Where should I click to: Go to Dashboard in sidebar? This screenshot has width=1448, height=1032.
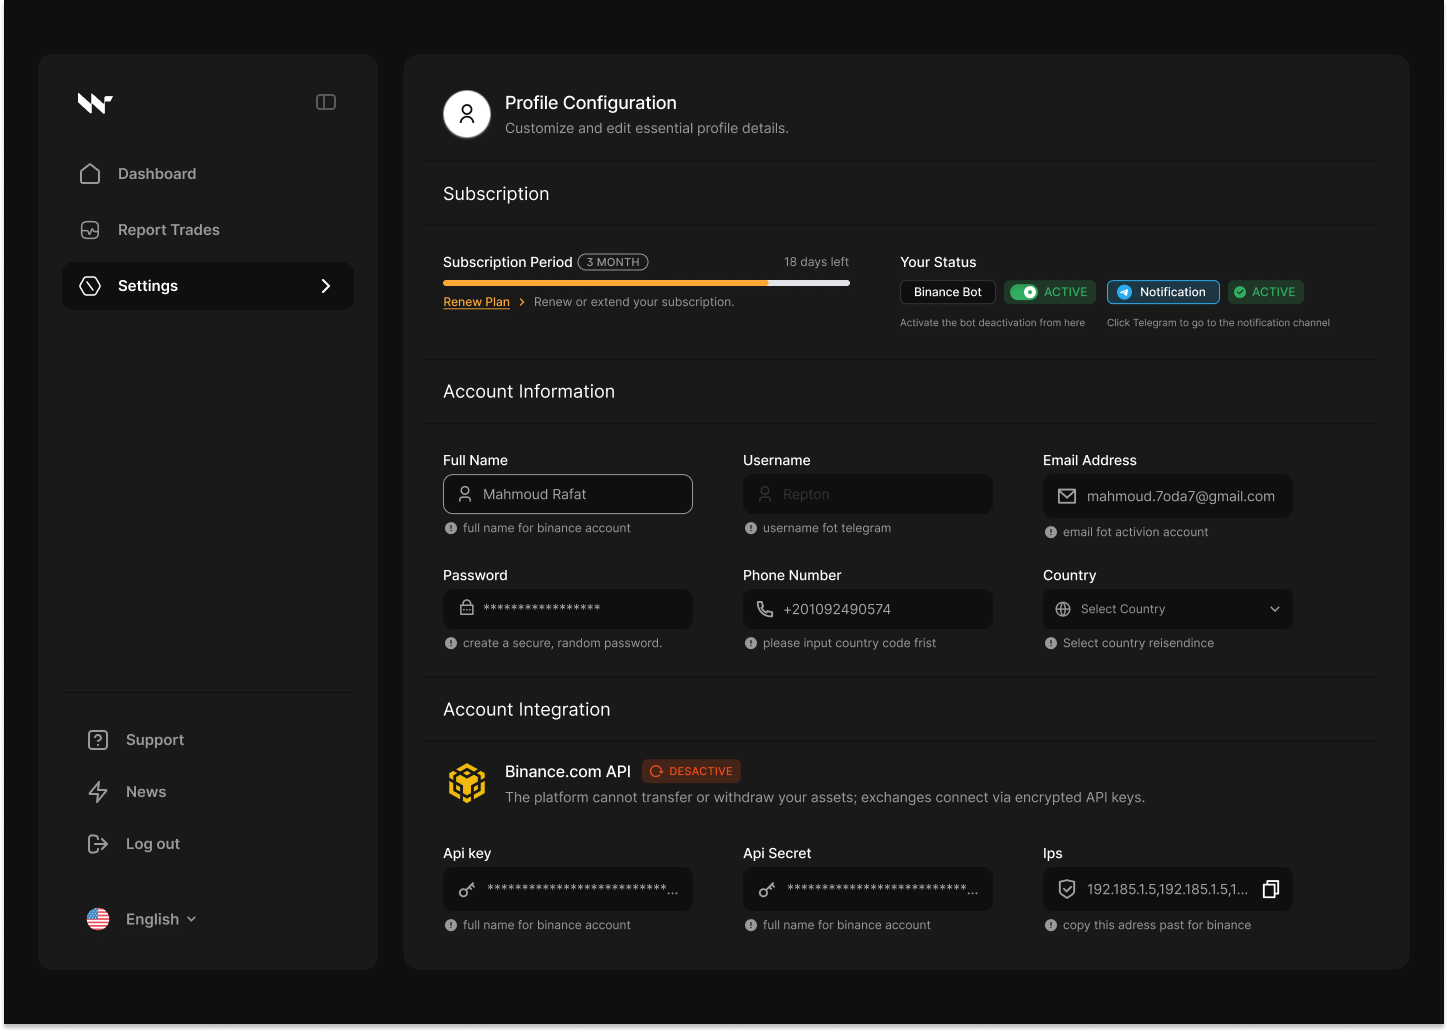(156, 174)
